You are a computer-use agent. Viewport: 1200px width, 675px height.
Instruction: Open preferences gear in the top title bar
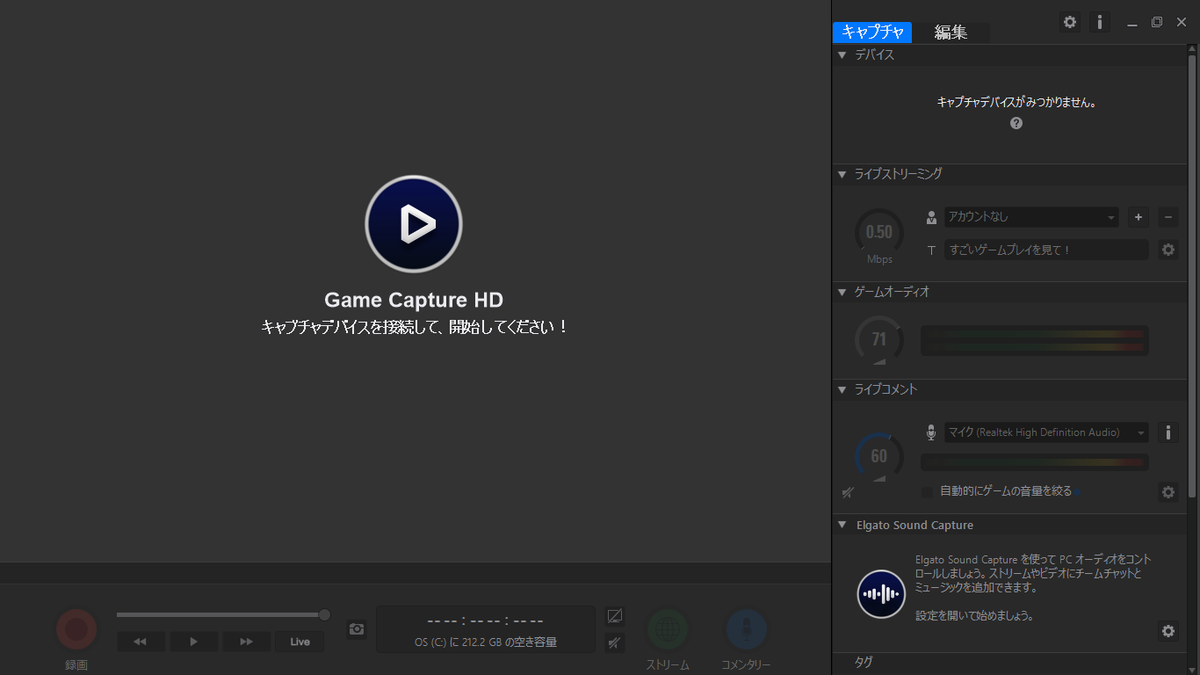click(1070, 22)
